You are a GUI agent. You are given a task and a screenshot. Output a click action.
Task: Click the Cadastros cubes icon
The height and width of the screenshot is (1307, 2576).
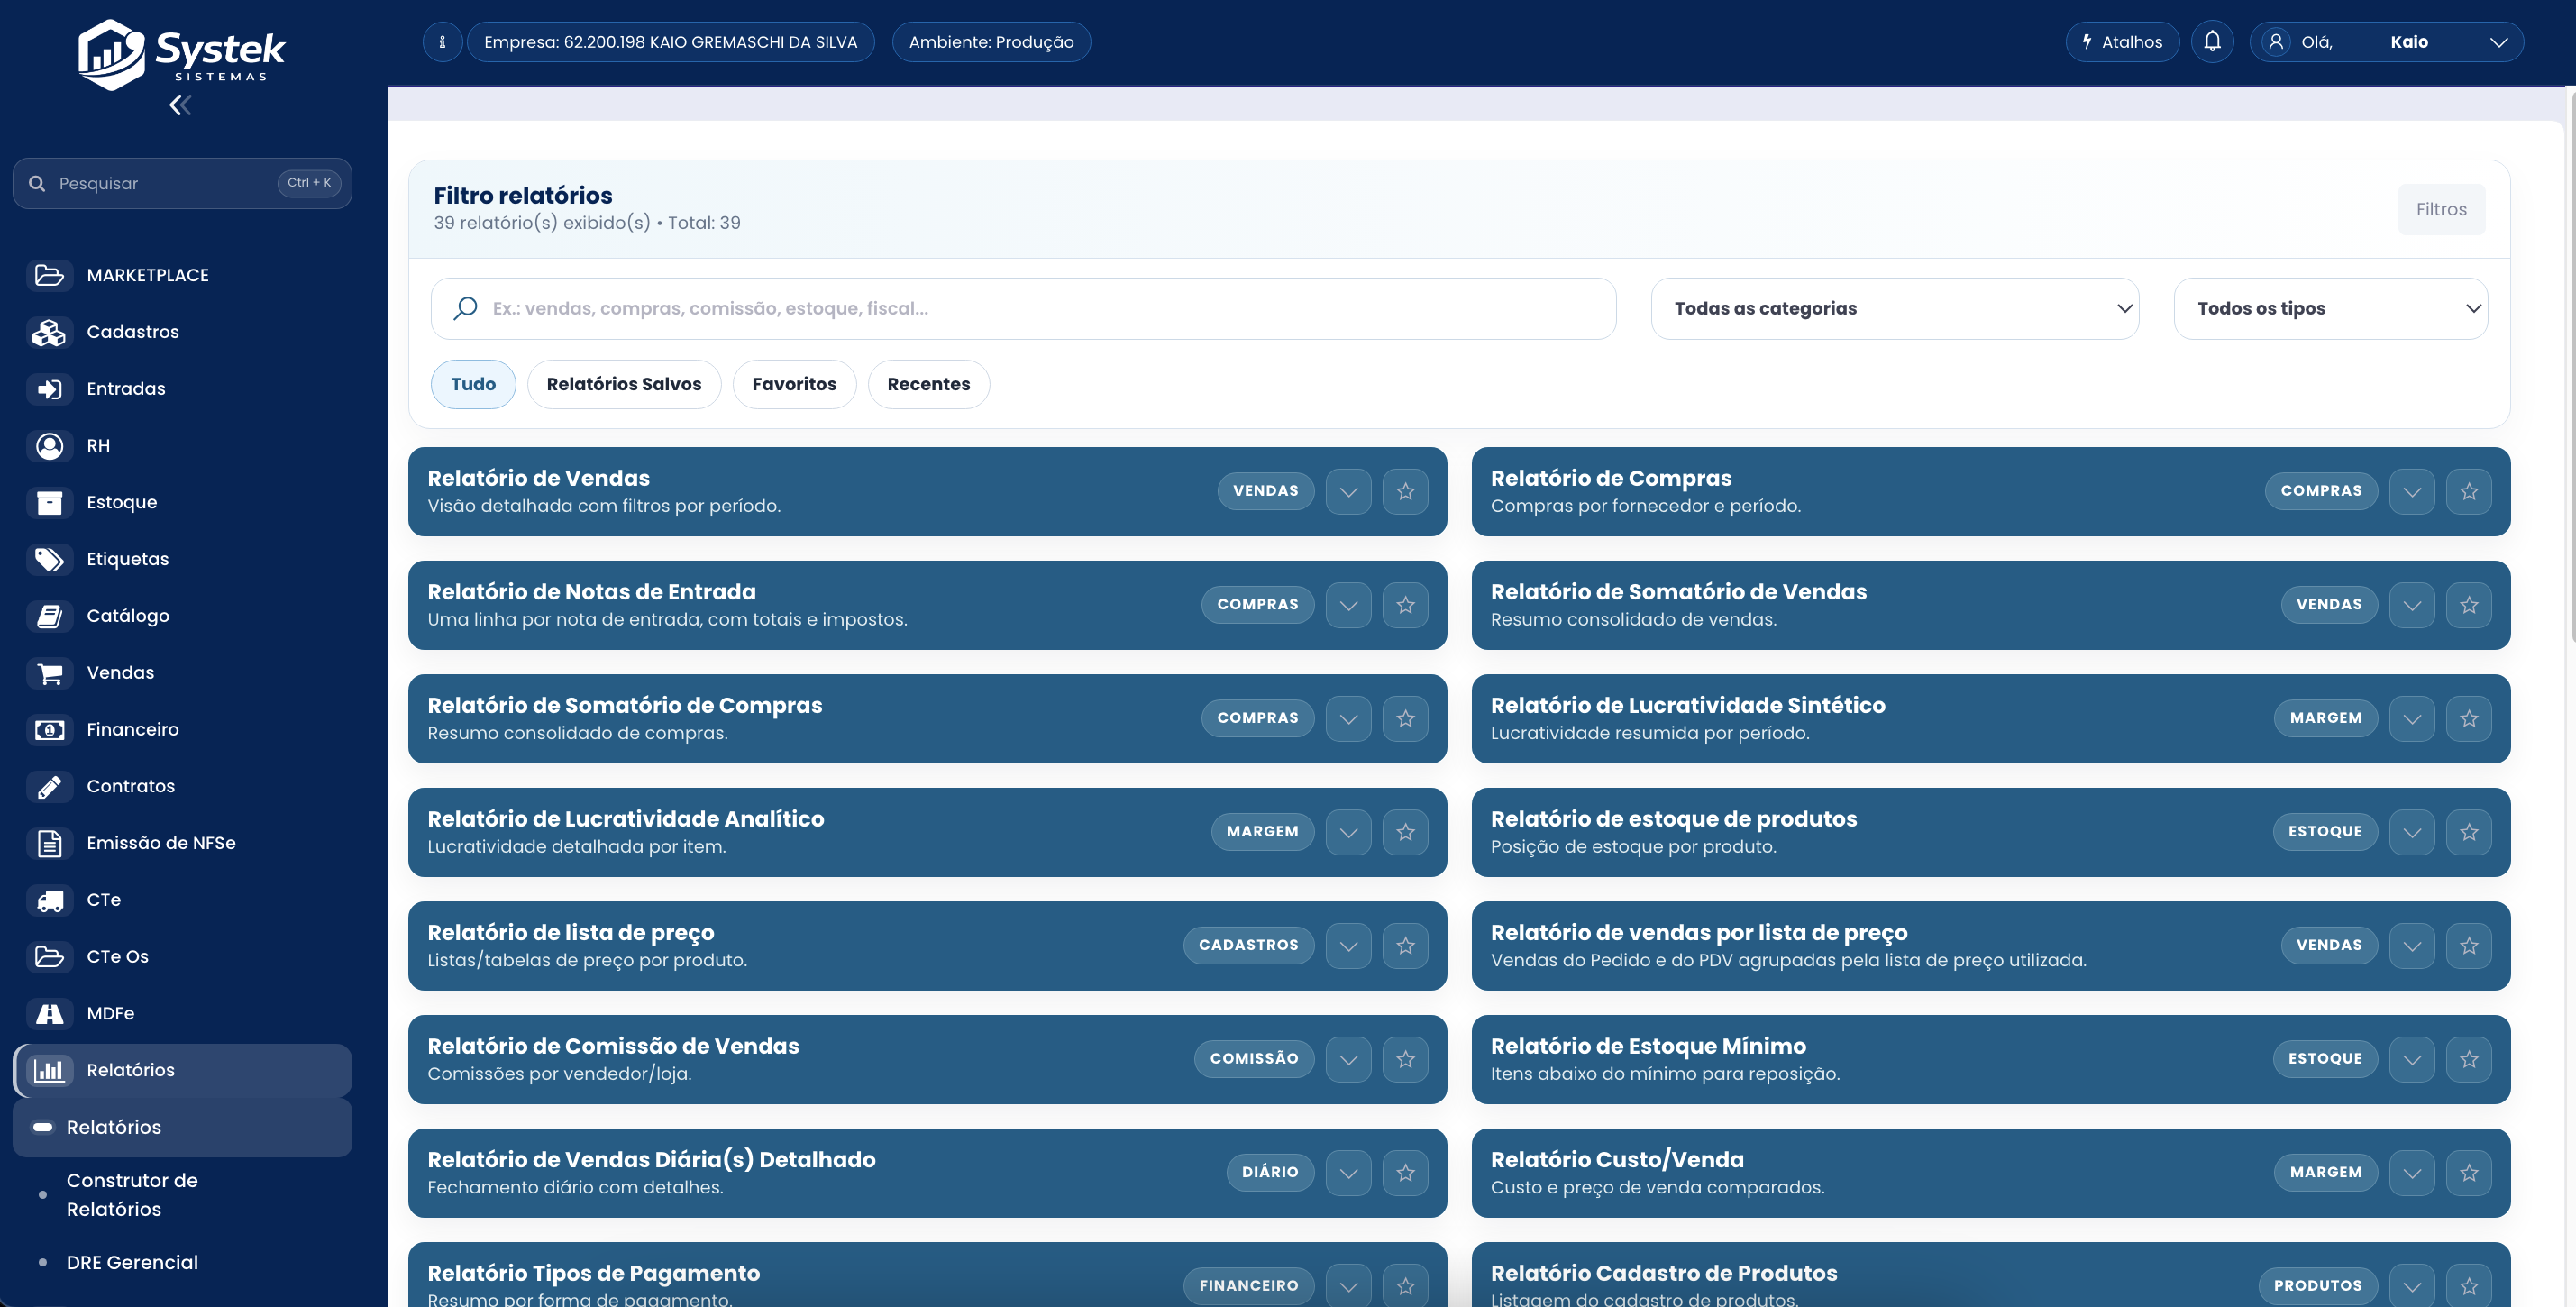pos(49,332)
